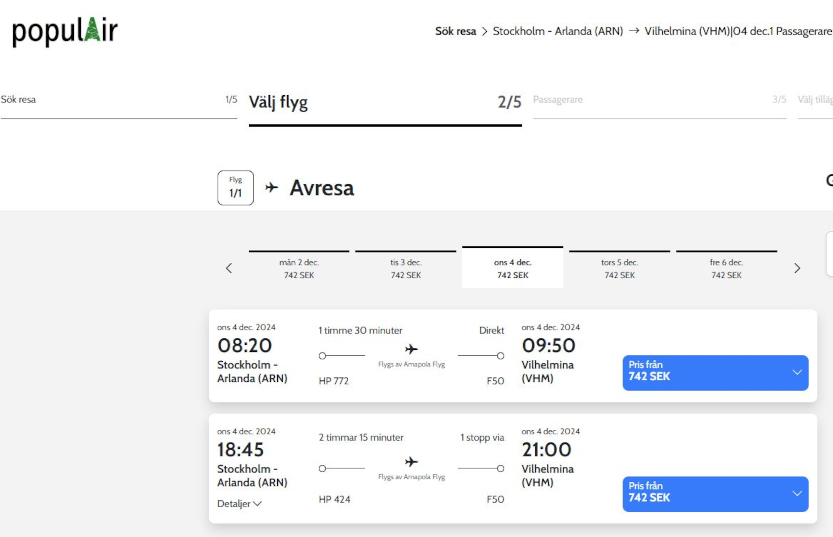Go back to Sök resa step
Image resolution: width=833 pixels, height=537 pixels.
point(118,100)
